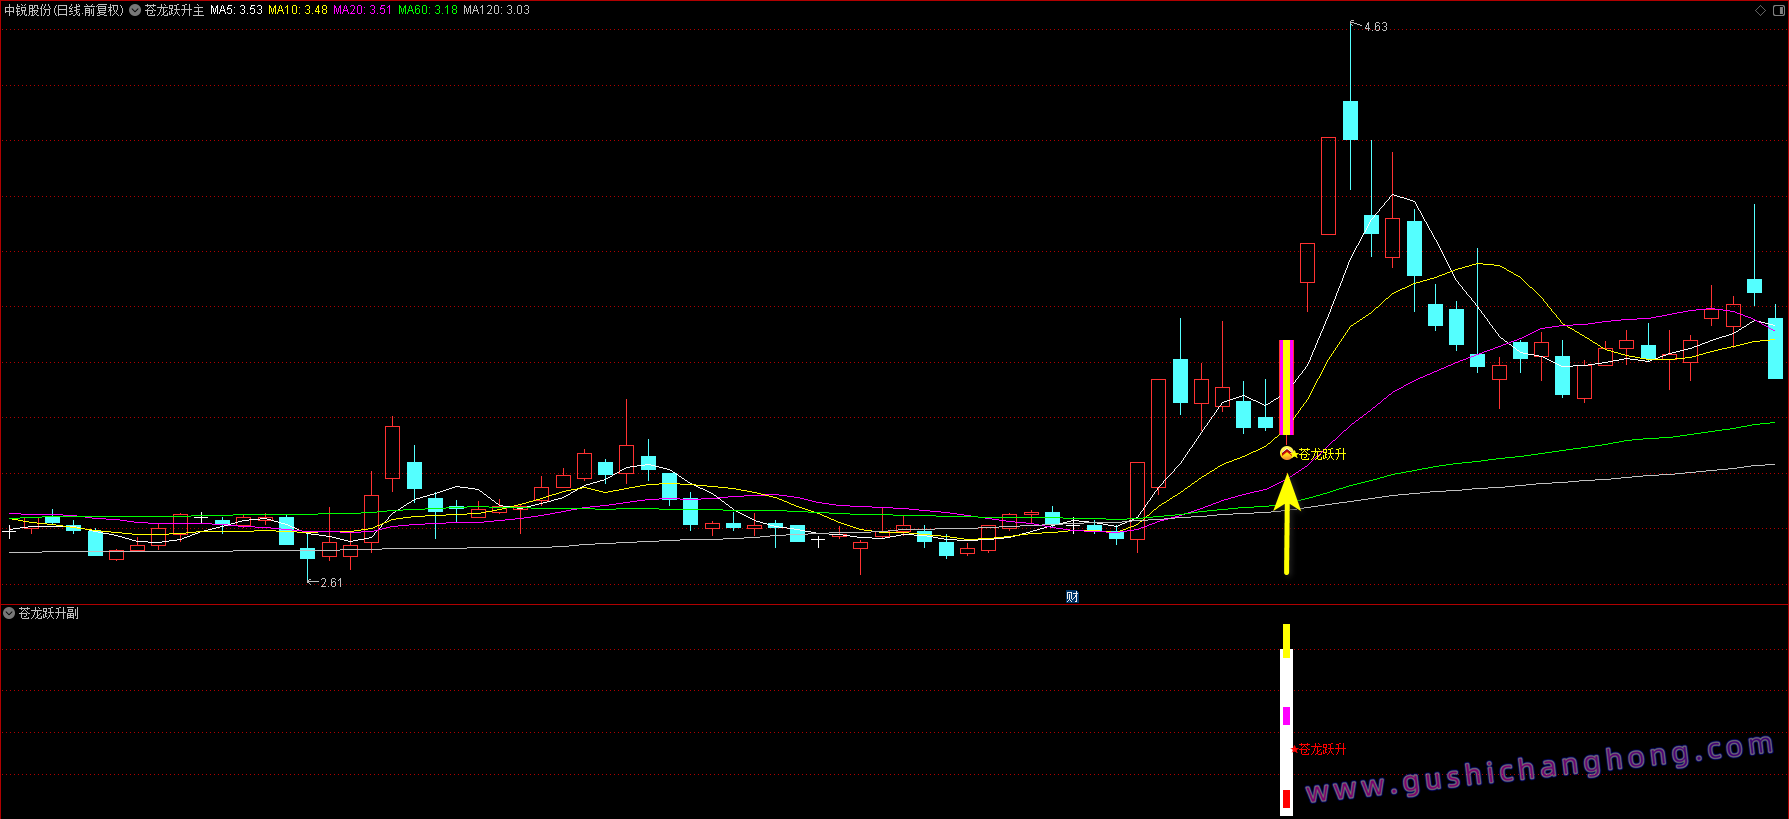Click the 财 financial marker icon

pos(1072,597)
